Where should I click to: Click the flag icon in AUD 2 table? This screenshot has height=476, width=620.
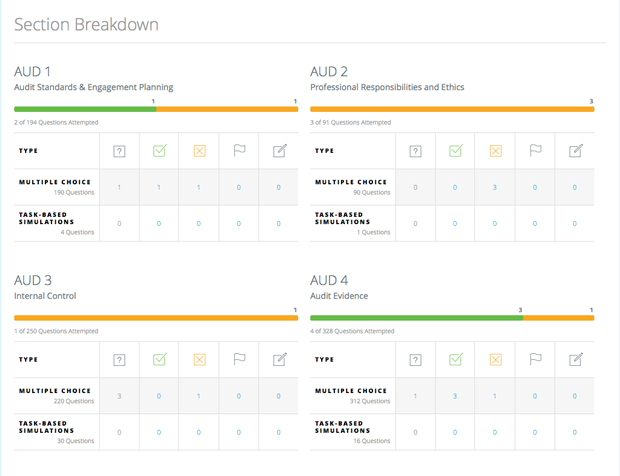pos(535,151)
